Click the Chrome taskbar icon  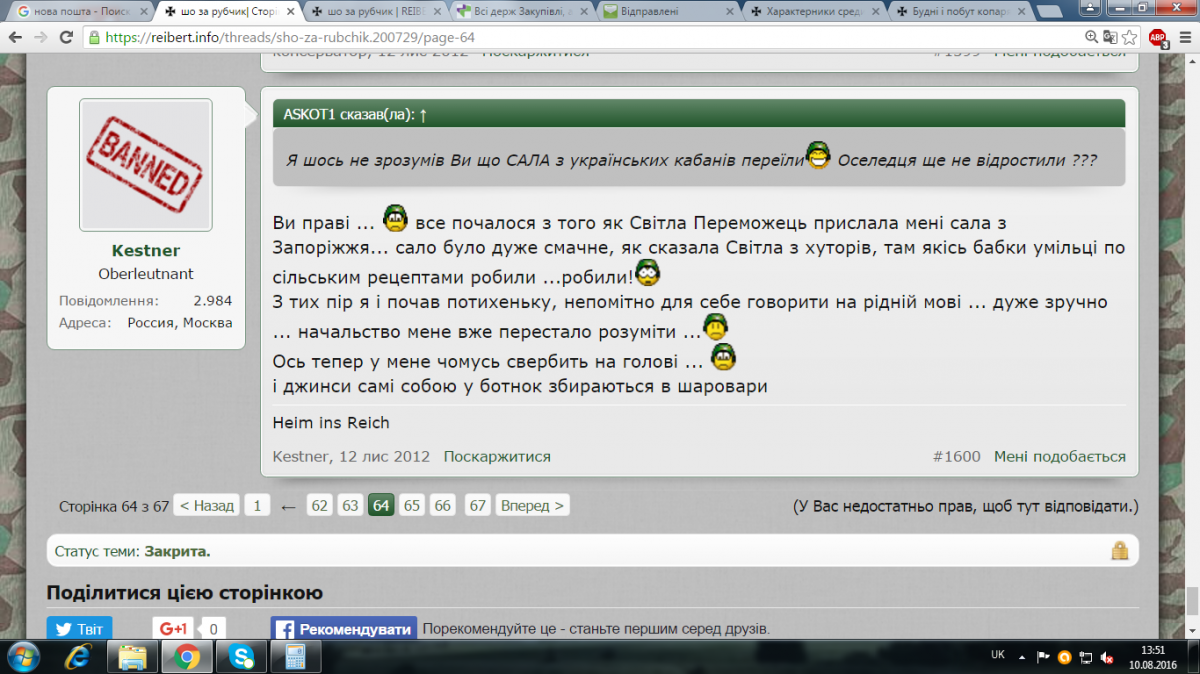(x=186, y=657)
